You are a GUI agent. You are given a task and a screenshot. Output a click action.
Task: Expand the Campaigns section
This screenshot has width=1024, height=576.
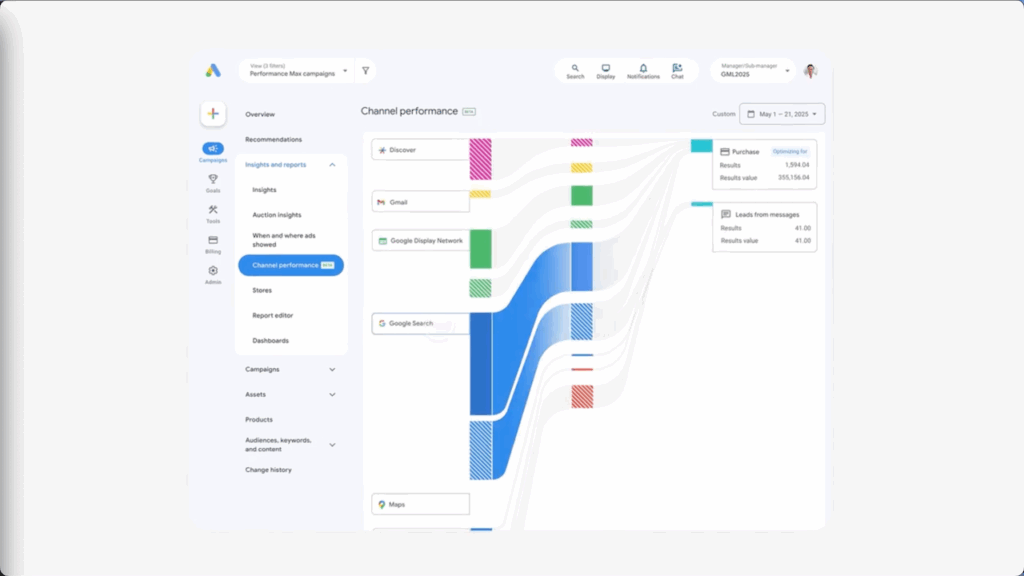332,369
